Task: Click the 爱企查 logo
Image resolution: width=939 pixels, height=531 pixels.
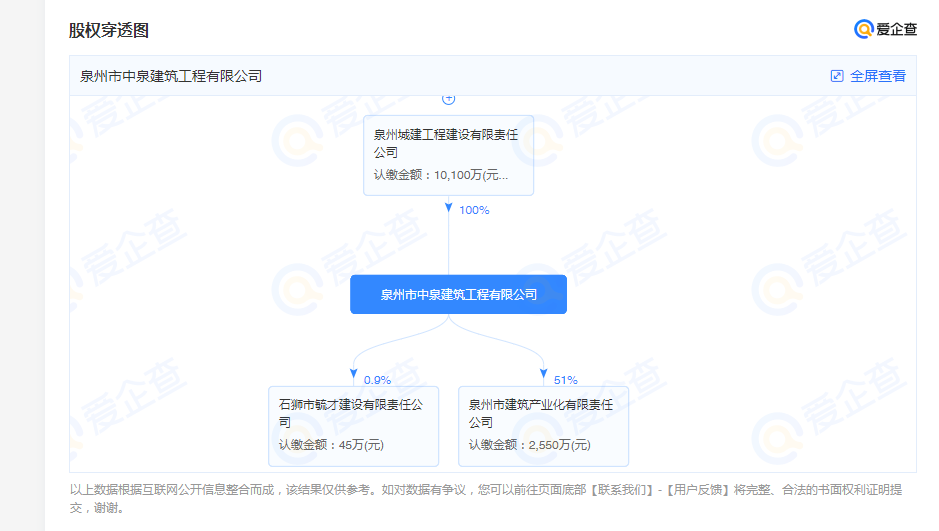Action: pos(885,29)
